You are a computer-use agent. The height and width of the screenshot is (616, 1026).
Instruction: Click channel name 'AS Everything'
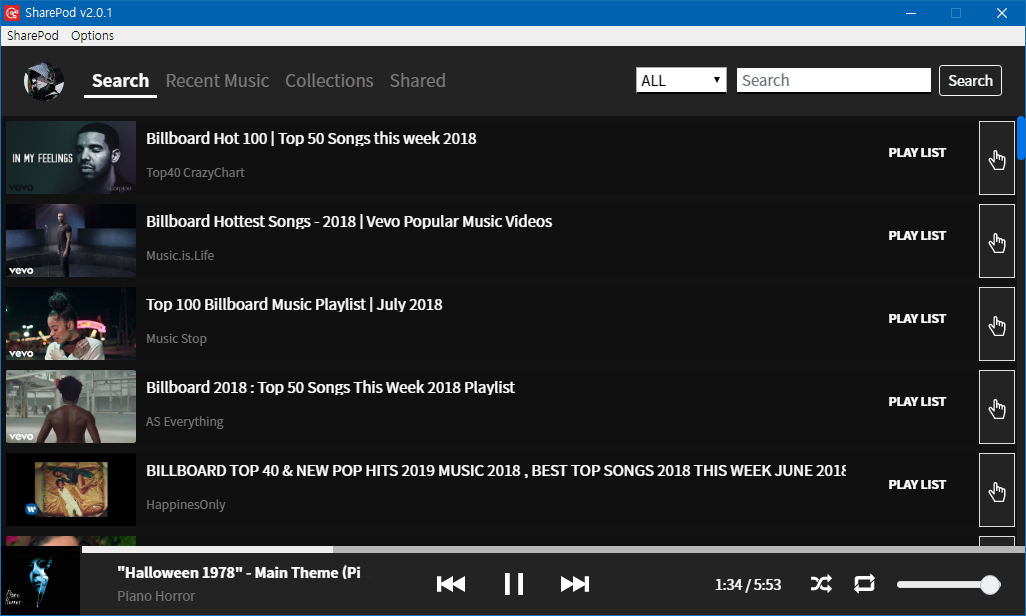click(185, 422)
